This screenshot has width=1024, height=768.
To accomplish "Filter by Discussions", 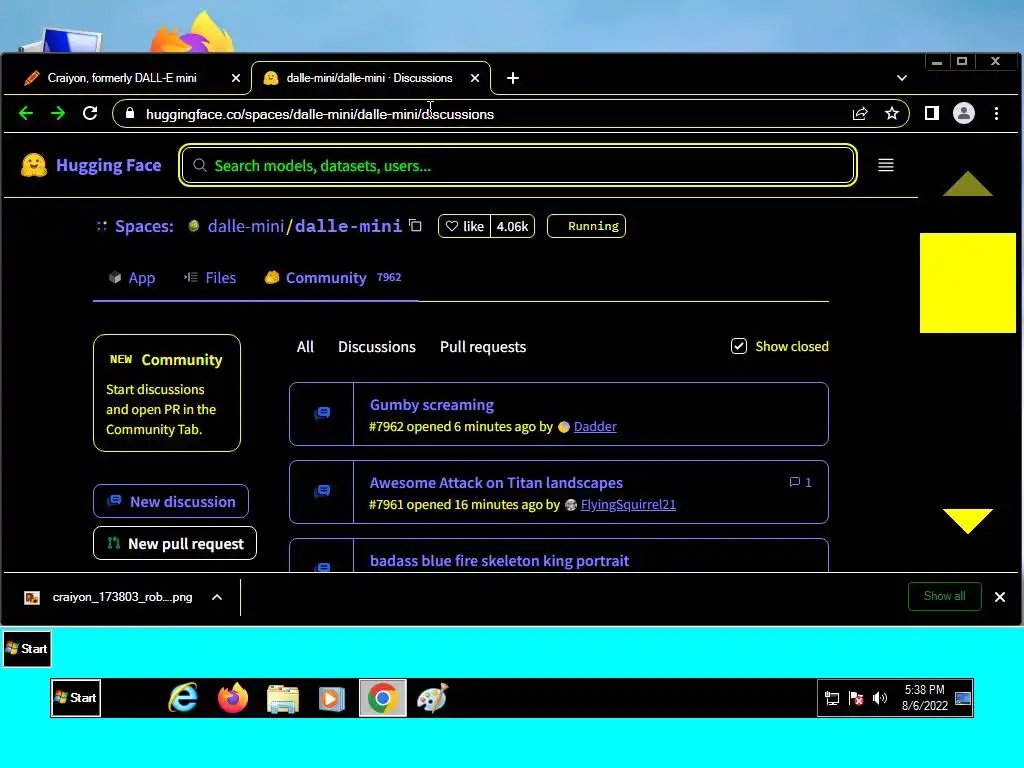I will 377,347.
